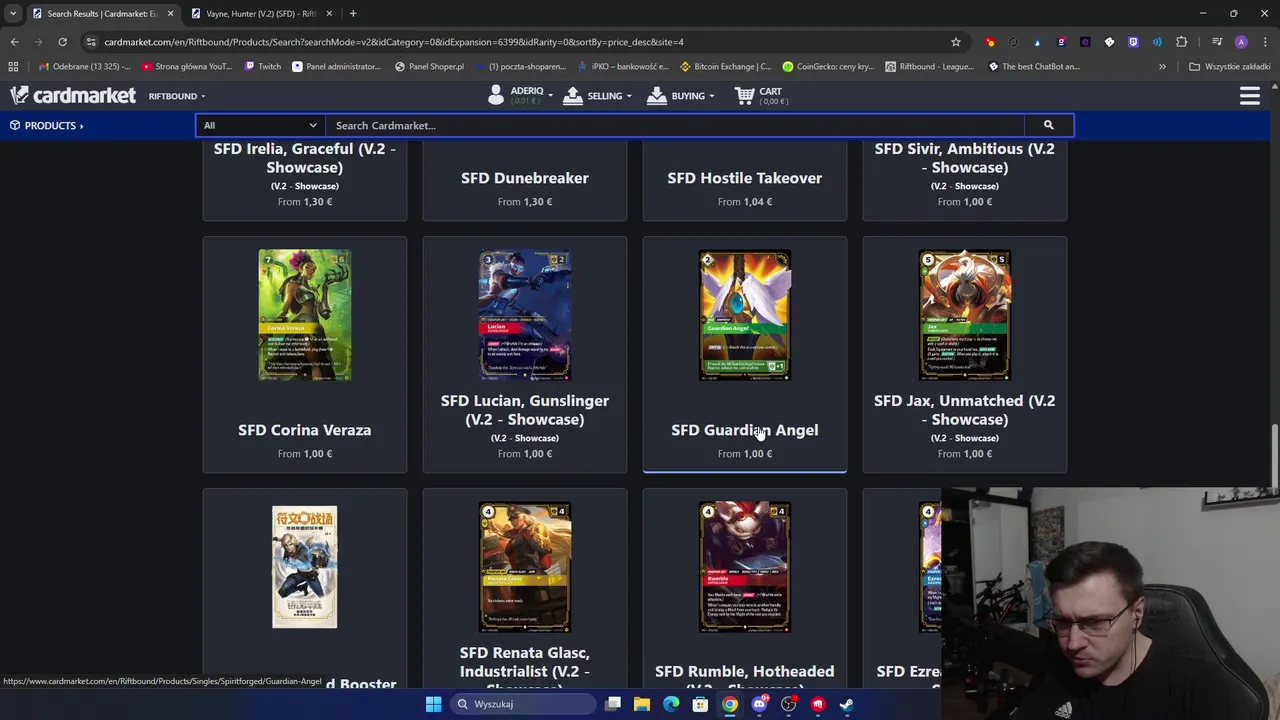
Task: Open SFD Guardian Angel product link
Action: click(745, 430)
